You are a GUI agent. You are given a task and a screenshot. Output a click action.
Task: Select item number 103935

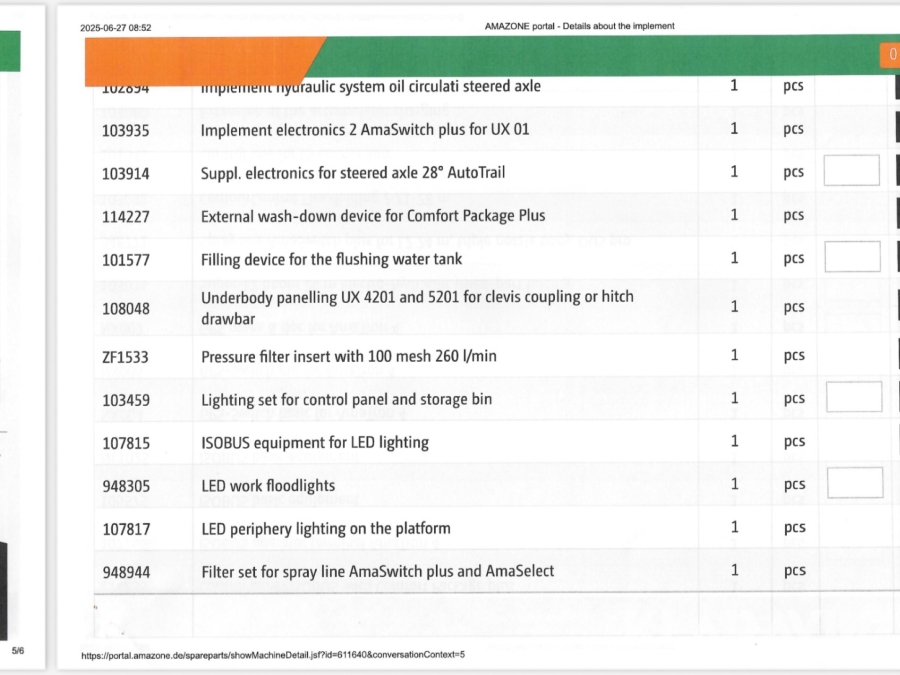pos(125,130)
